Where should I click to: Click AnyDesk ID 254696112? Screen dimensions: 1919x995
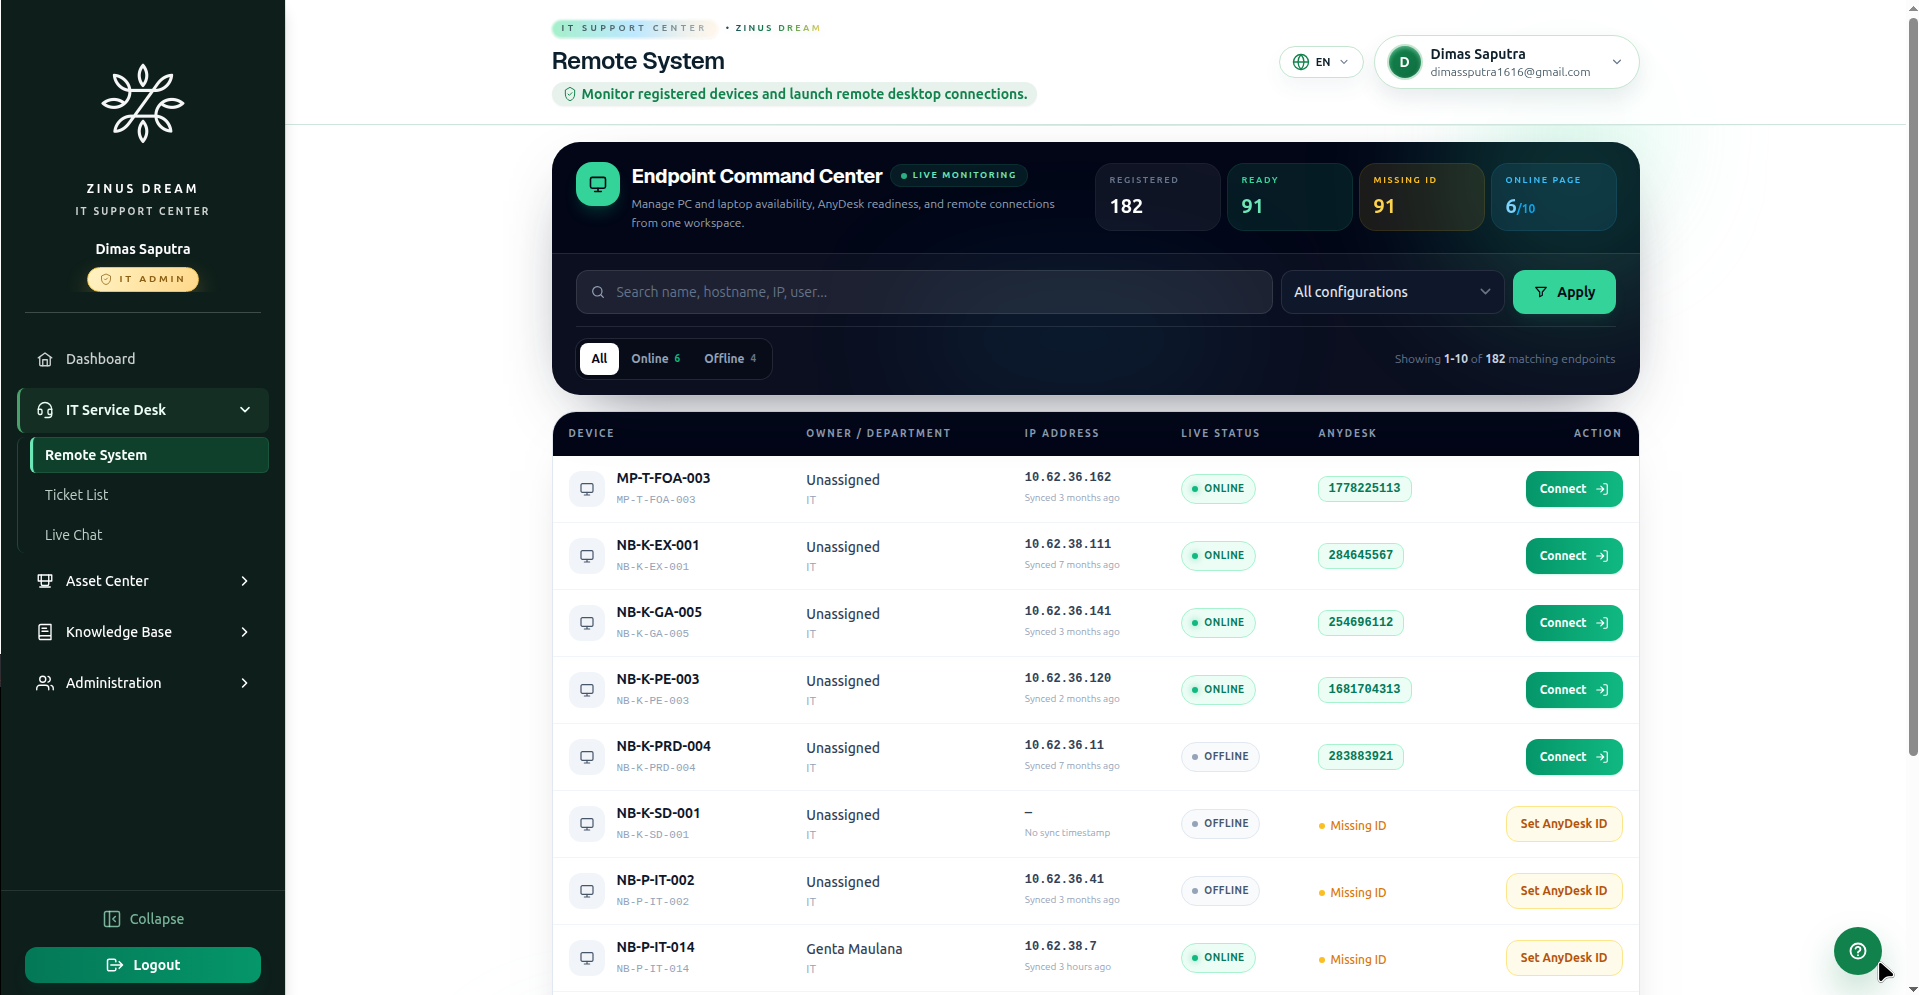pos(1360,622)
